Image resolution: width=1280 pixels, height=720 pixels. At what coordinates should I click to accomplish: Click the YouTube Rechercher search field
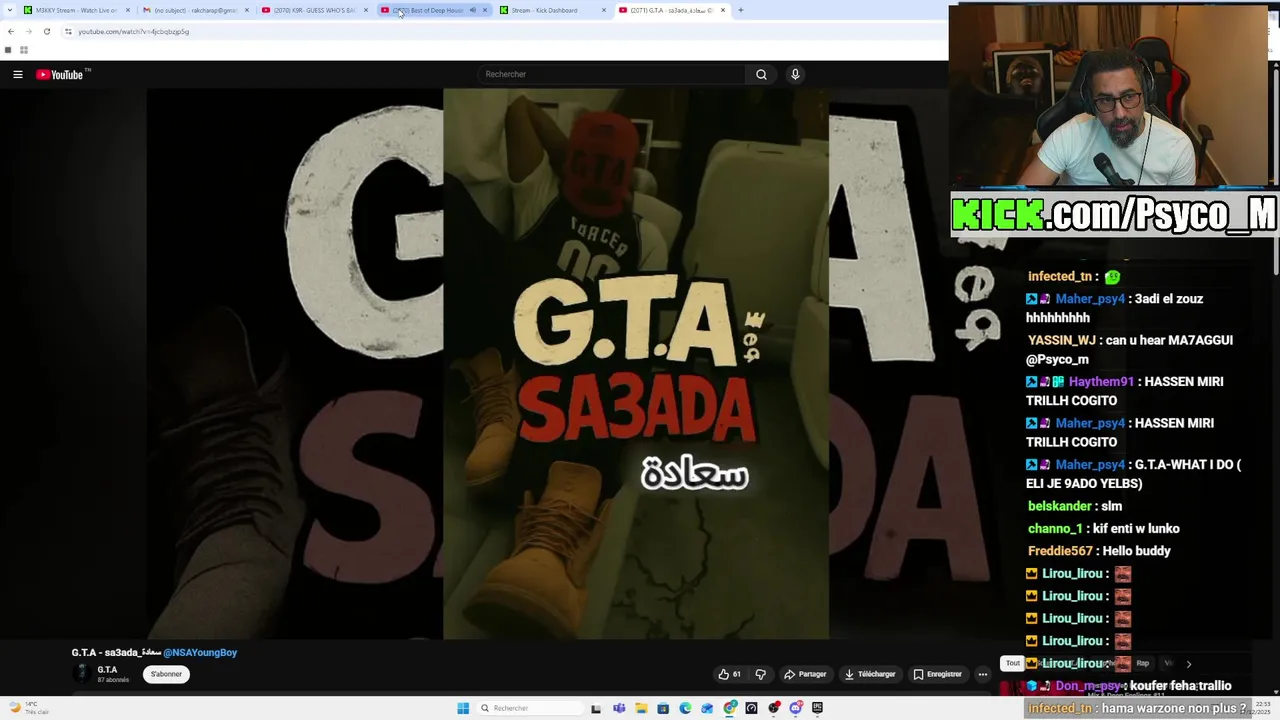(x=612, y=74)
